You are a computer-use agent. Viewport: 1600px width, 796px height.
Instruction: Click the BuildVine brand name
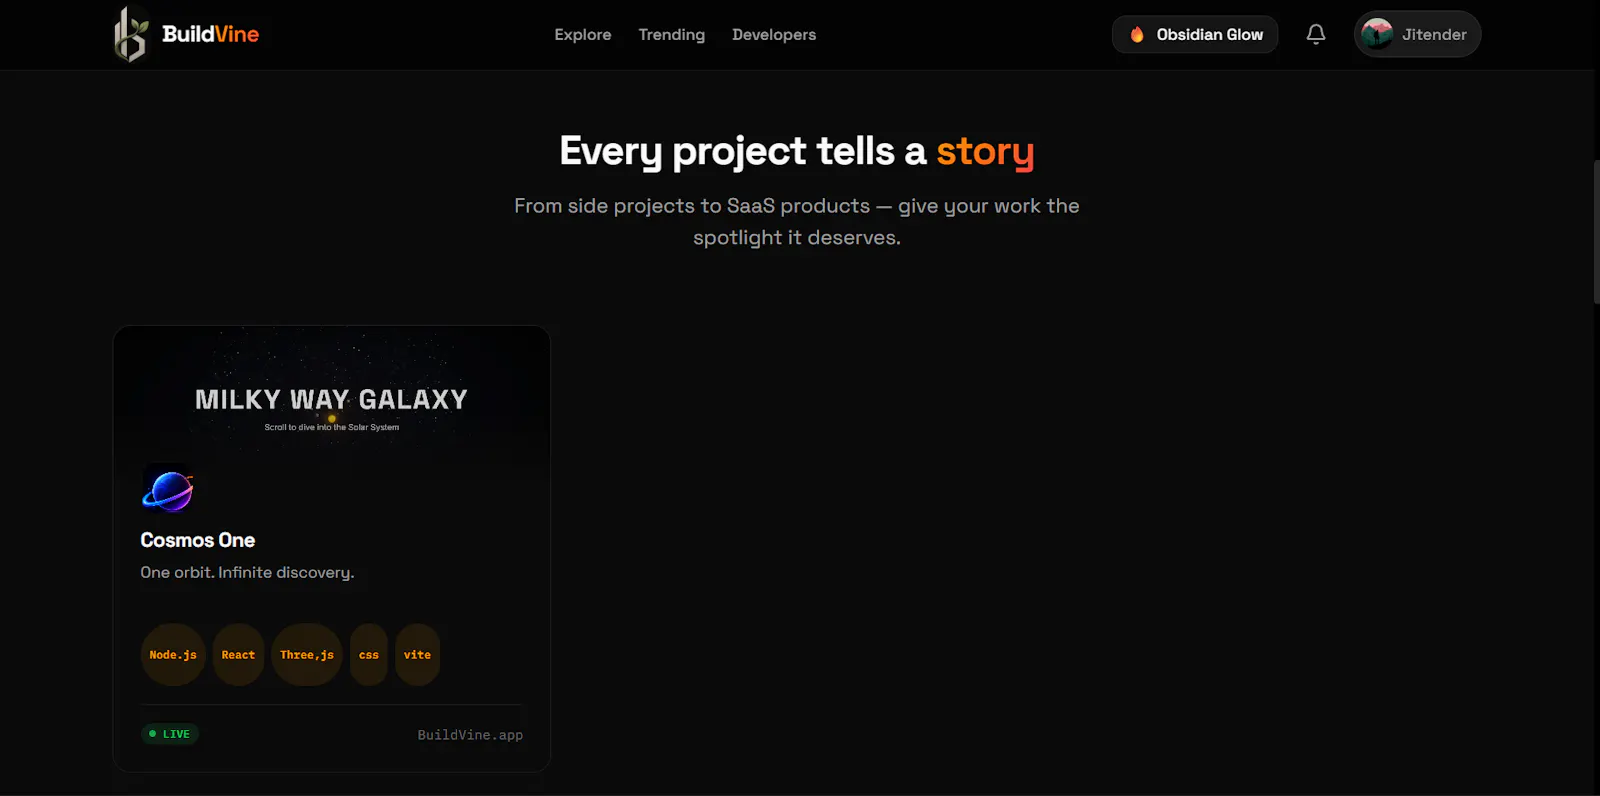click(x=210, y=34)
